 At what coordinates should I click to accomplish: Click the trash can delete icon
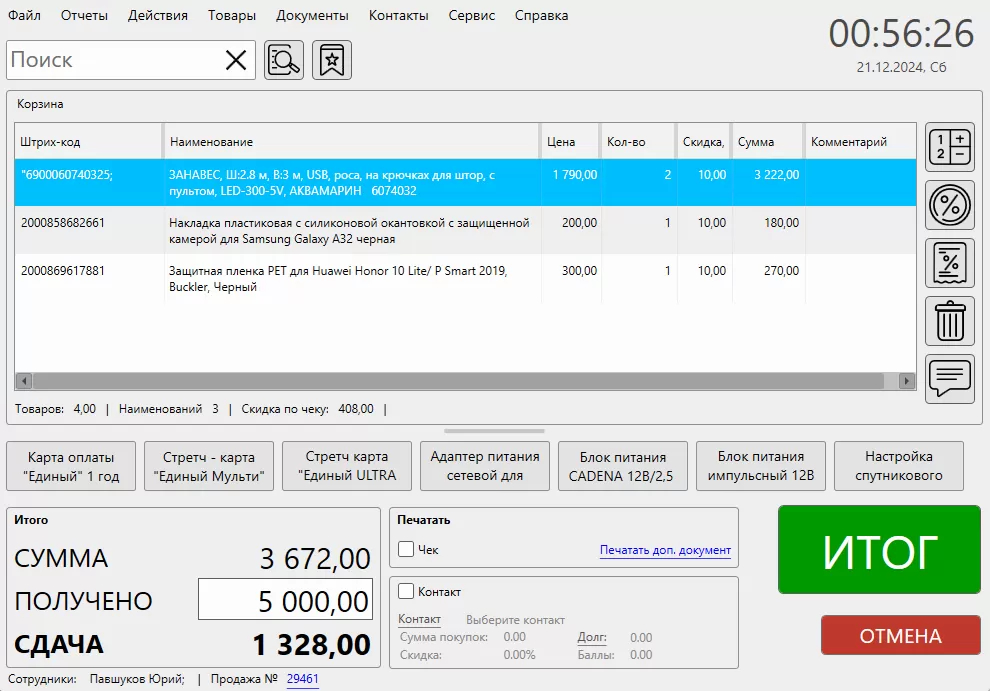pyautogui.click(x=950, y=321)
